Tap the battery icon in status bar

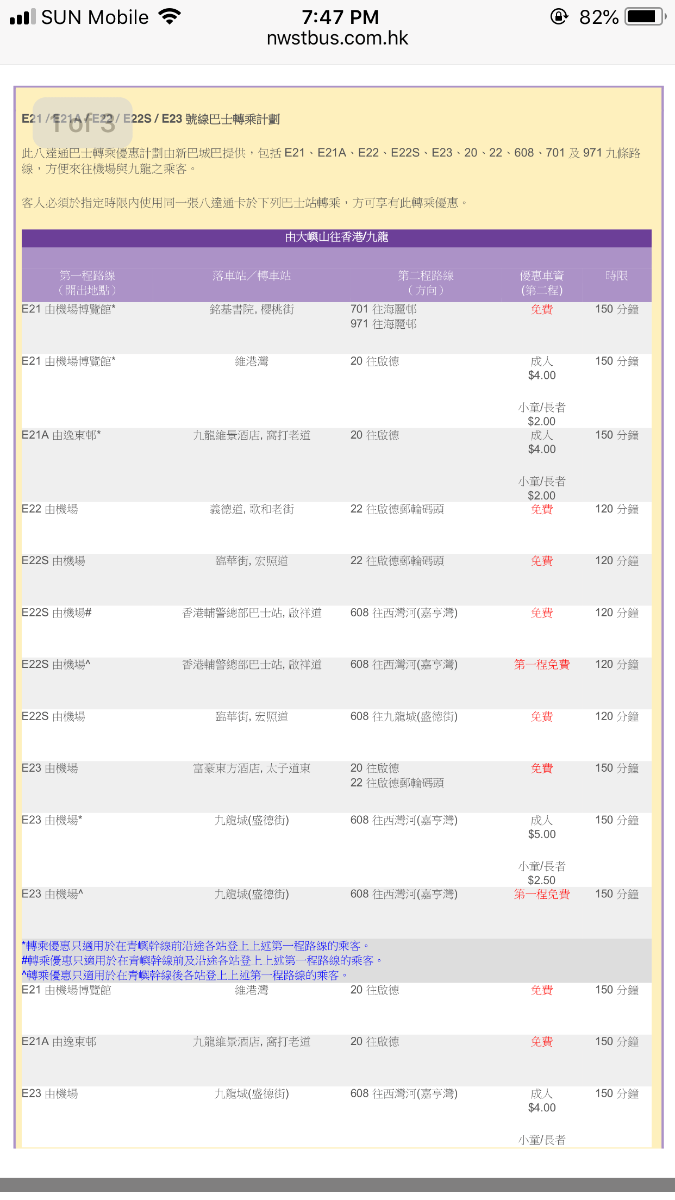644,17
